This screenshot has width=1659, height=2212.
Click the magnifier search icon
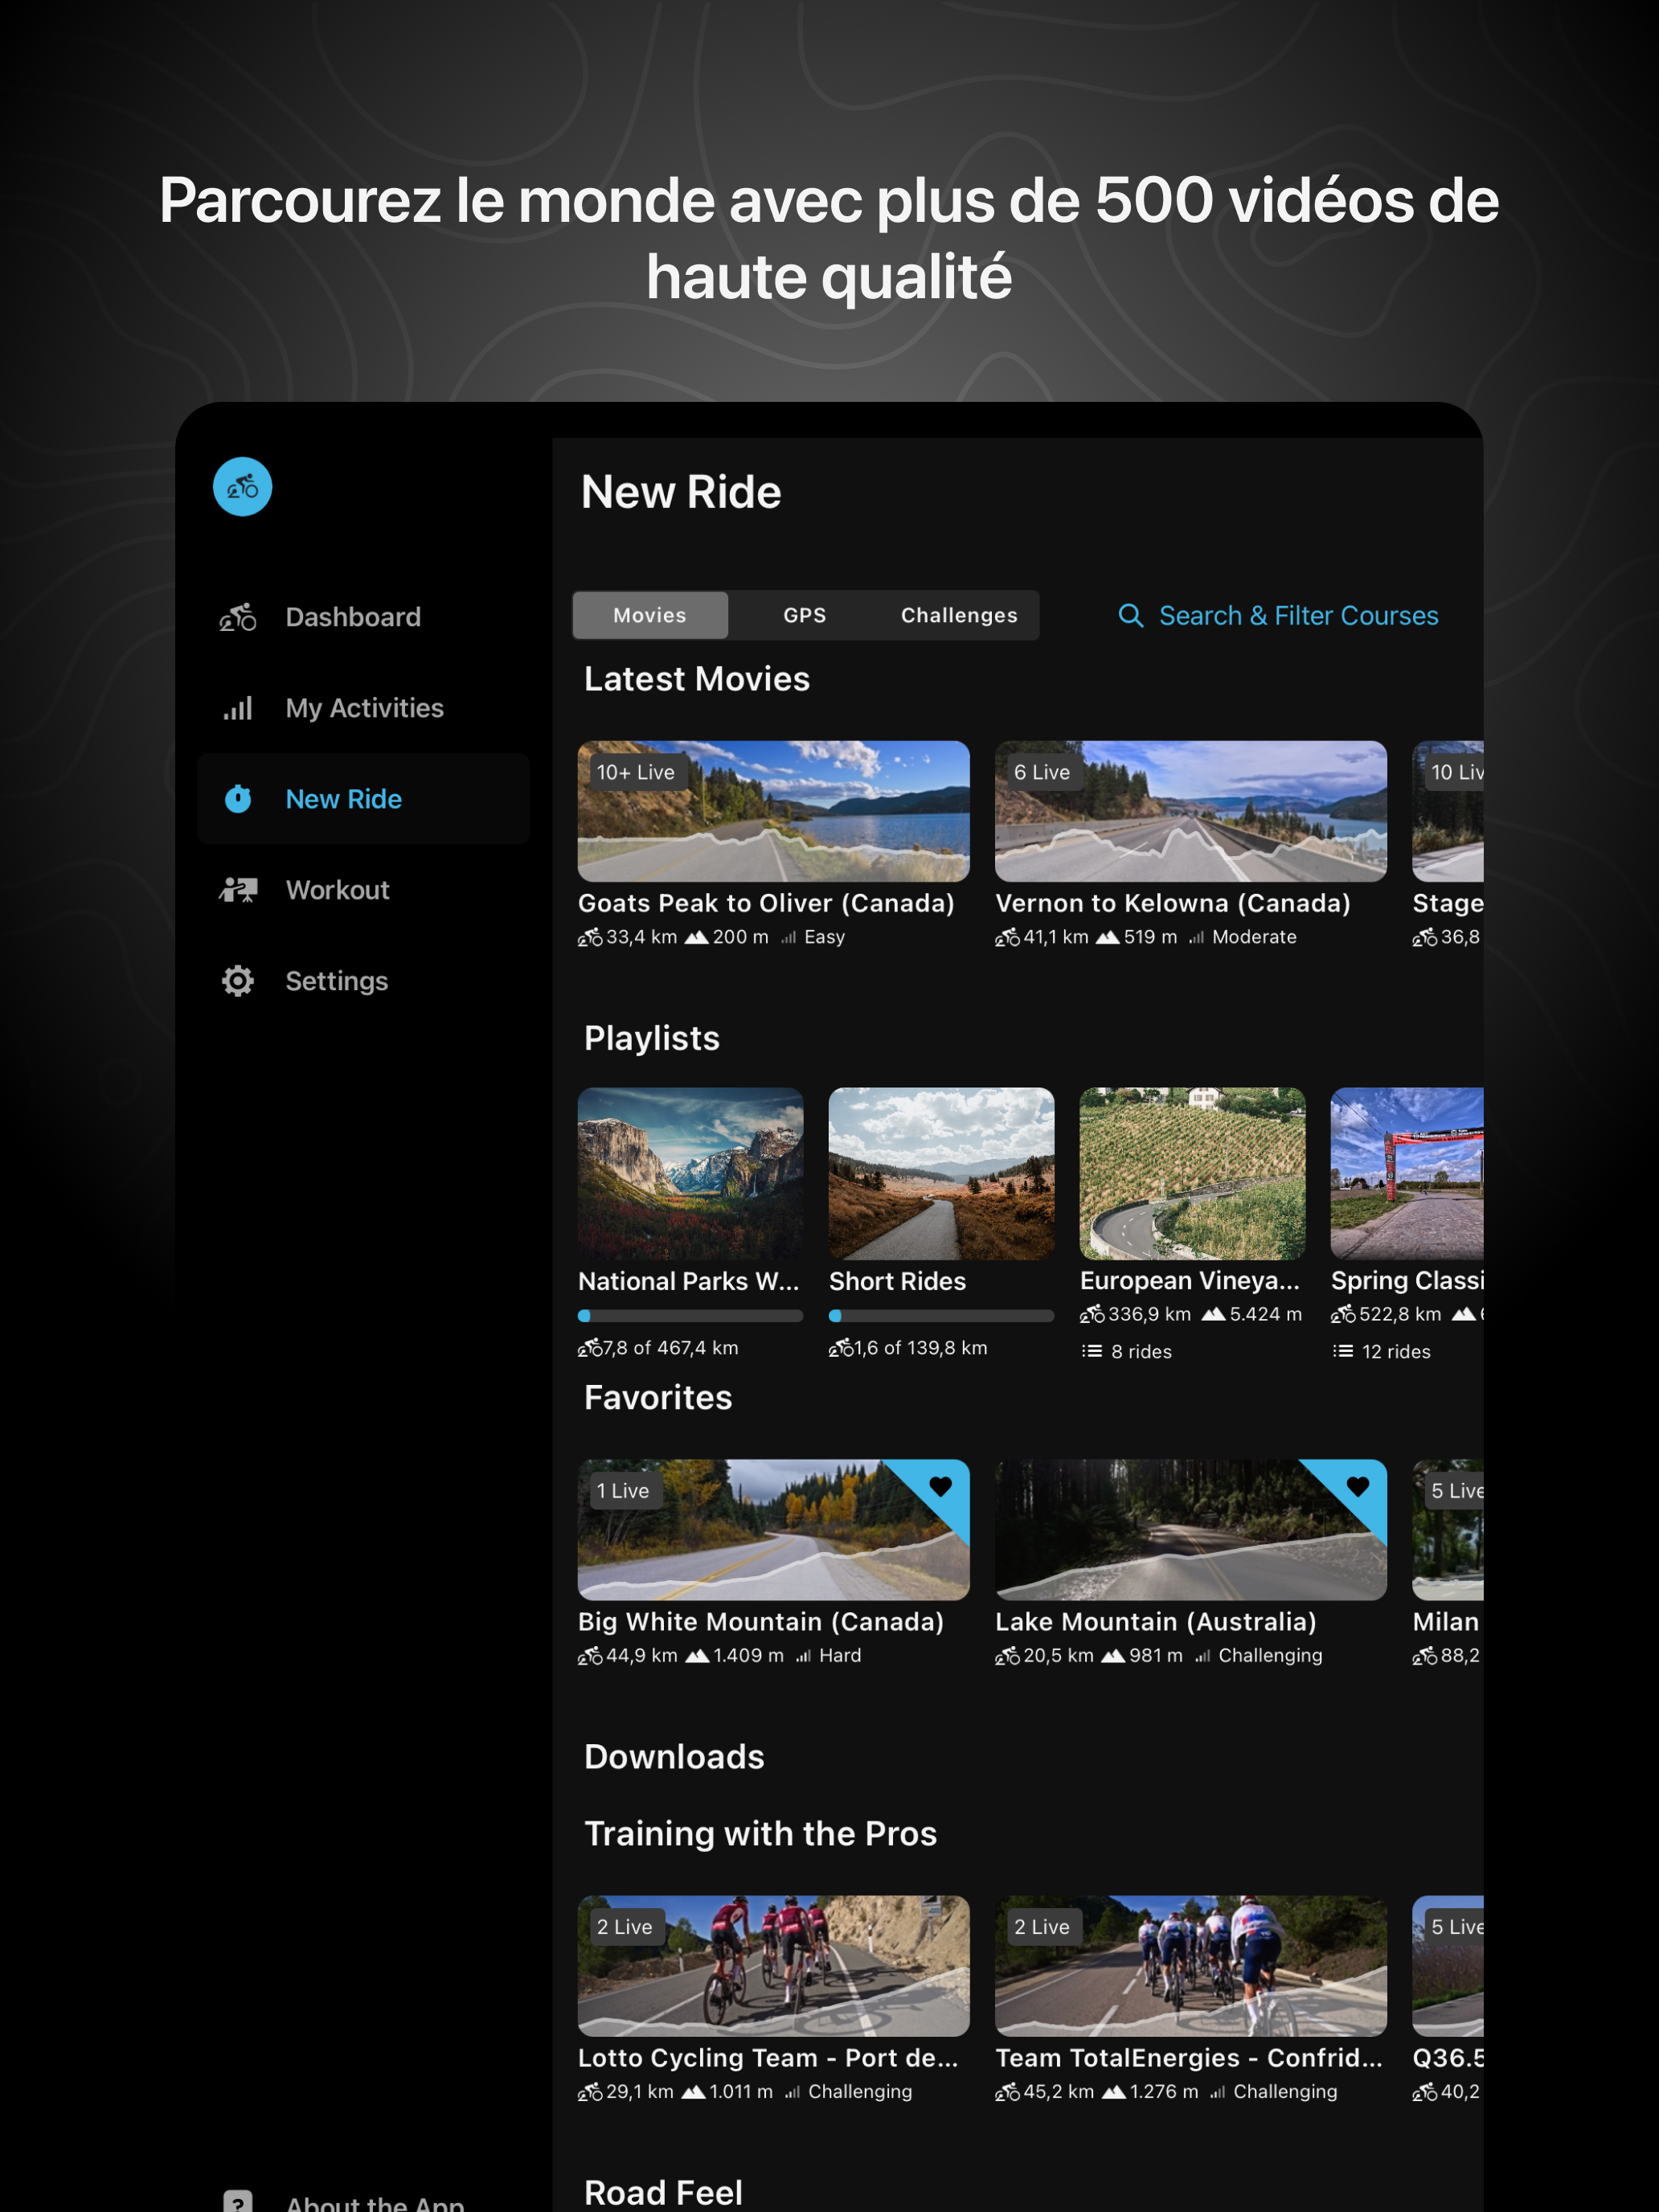[1130, 616]
